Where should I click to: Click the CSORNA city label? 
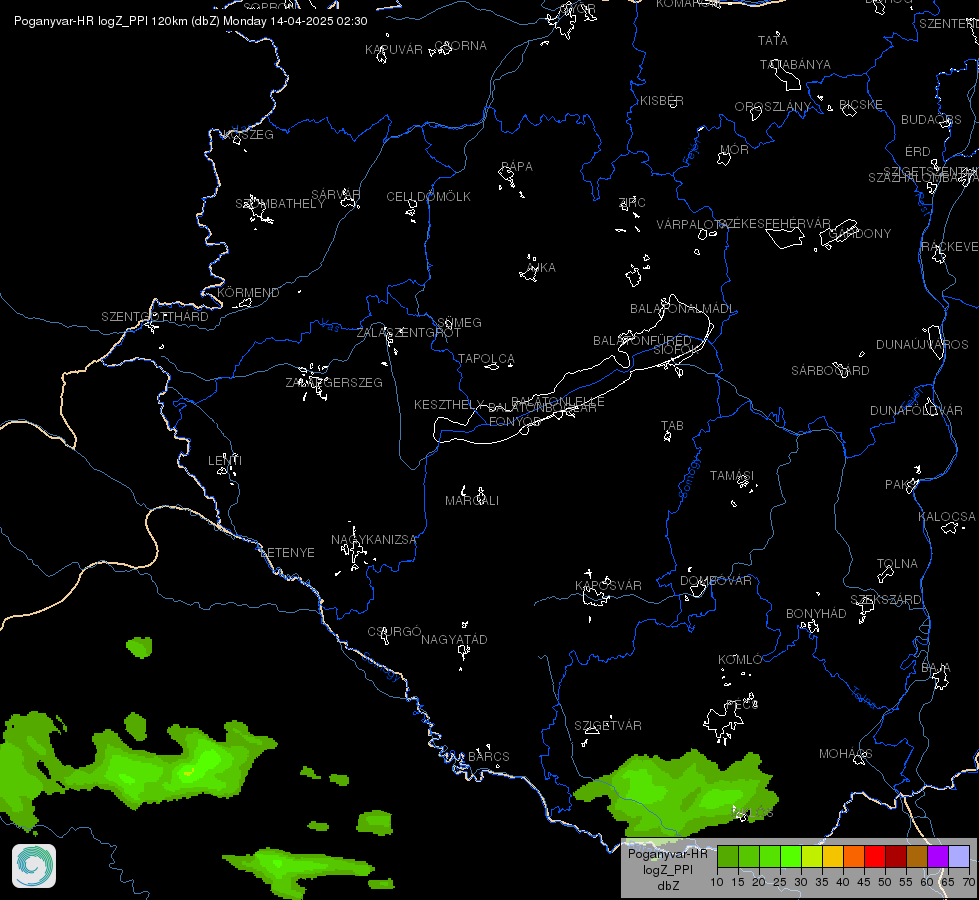(x=460, y=46)
